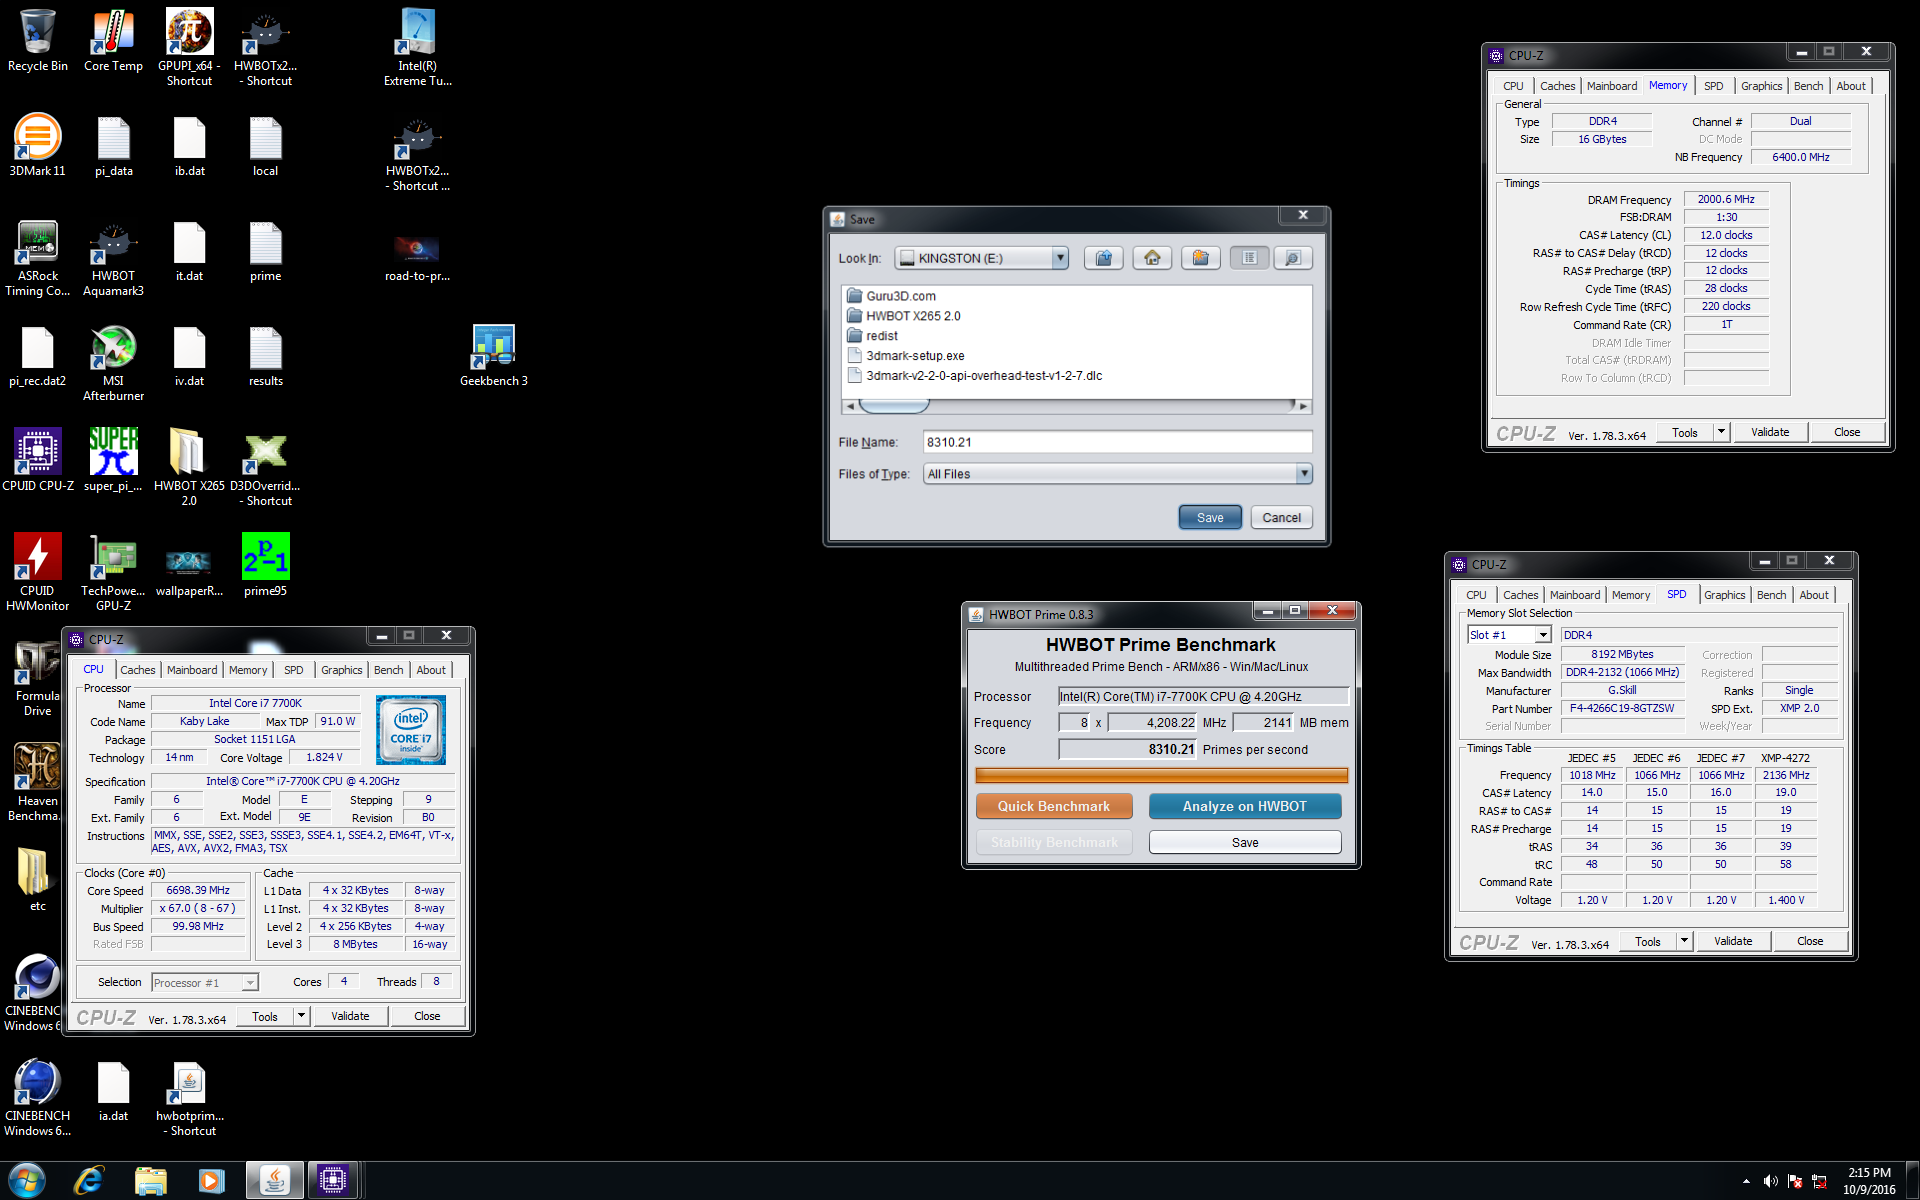Open the hwbotprime shortcut desktop icon

[x=189, y=1099]
